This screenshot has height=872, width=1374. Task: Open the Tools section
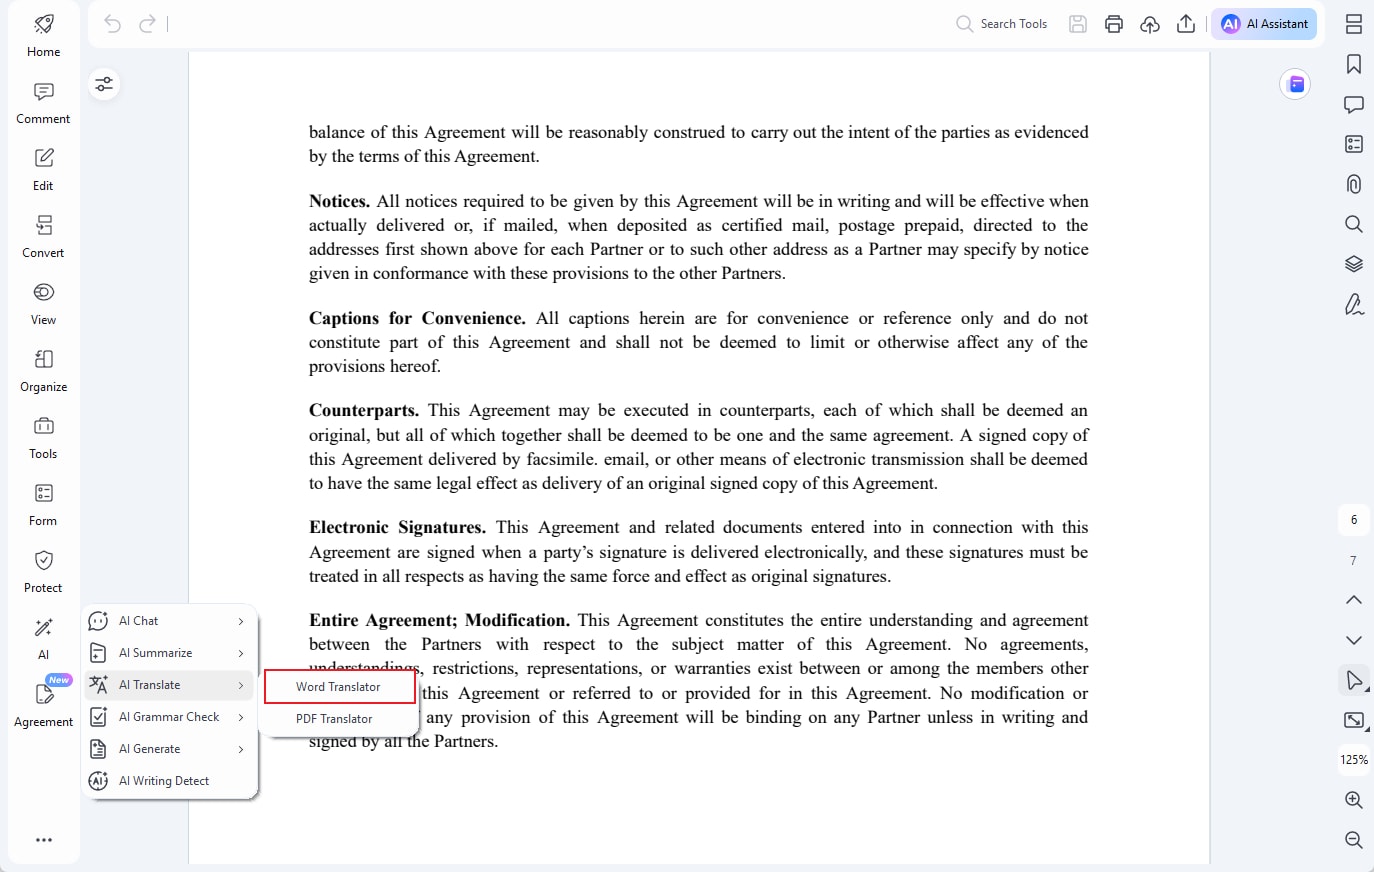[43, 438]
